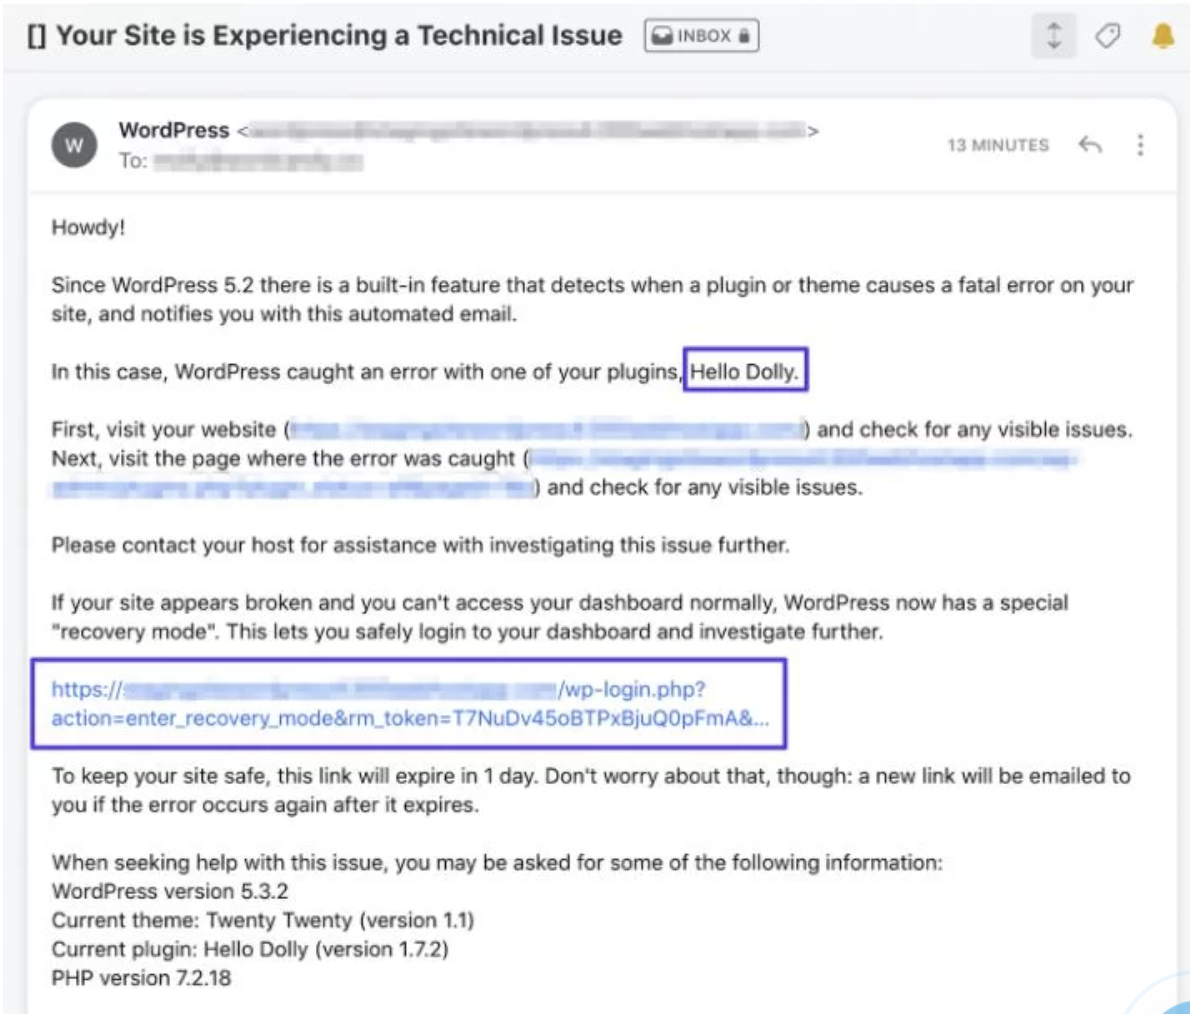Click WordPress version 5.3.2 line
The width and height of the screenshot is (1190, 1014).
point(170,891)
